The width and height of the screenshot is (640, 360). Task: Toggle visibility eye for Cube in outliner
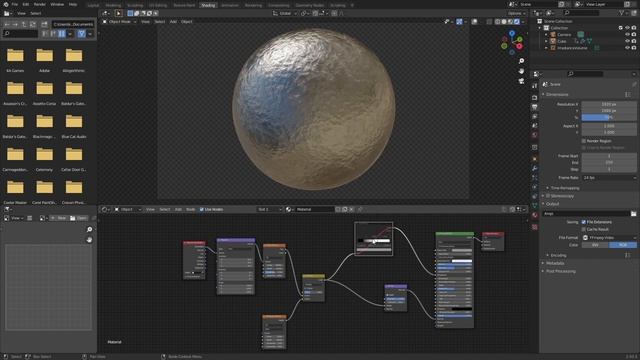(x=627, y=41)
